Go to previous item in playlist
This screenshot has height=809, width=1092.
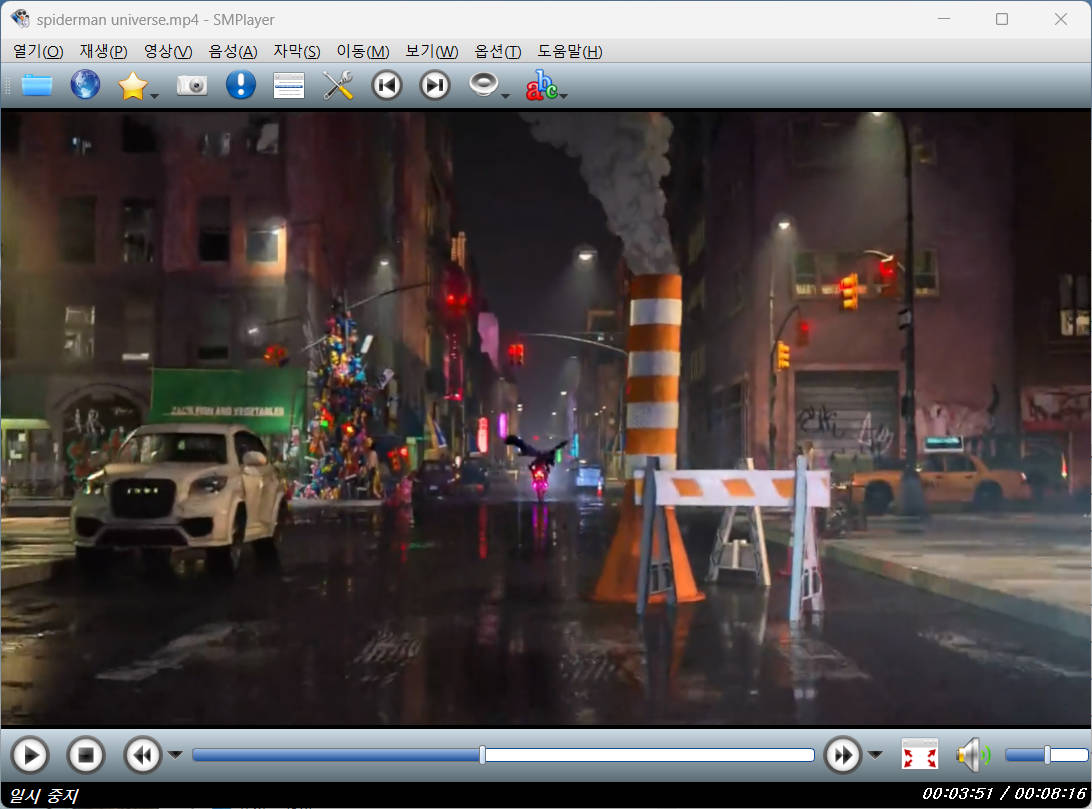pos(387,86)
